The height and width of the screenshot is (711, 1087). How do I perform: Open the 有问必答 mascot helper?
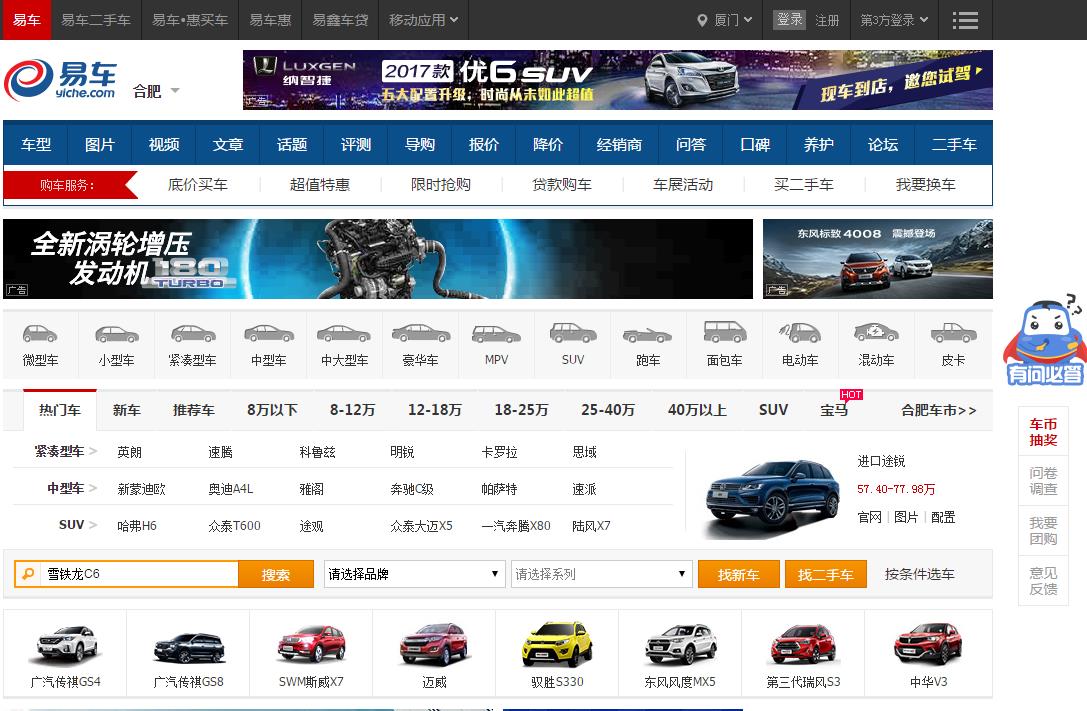[1044, 340]
